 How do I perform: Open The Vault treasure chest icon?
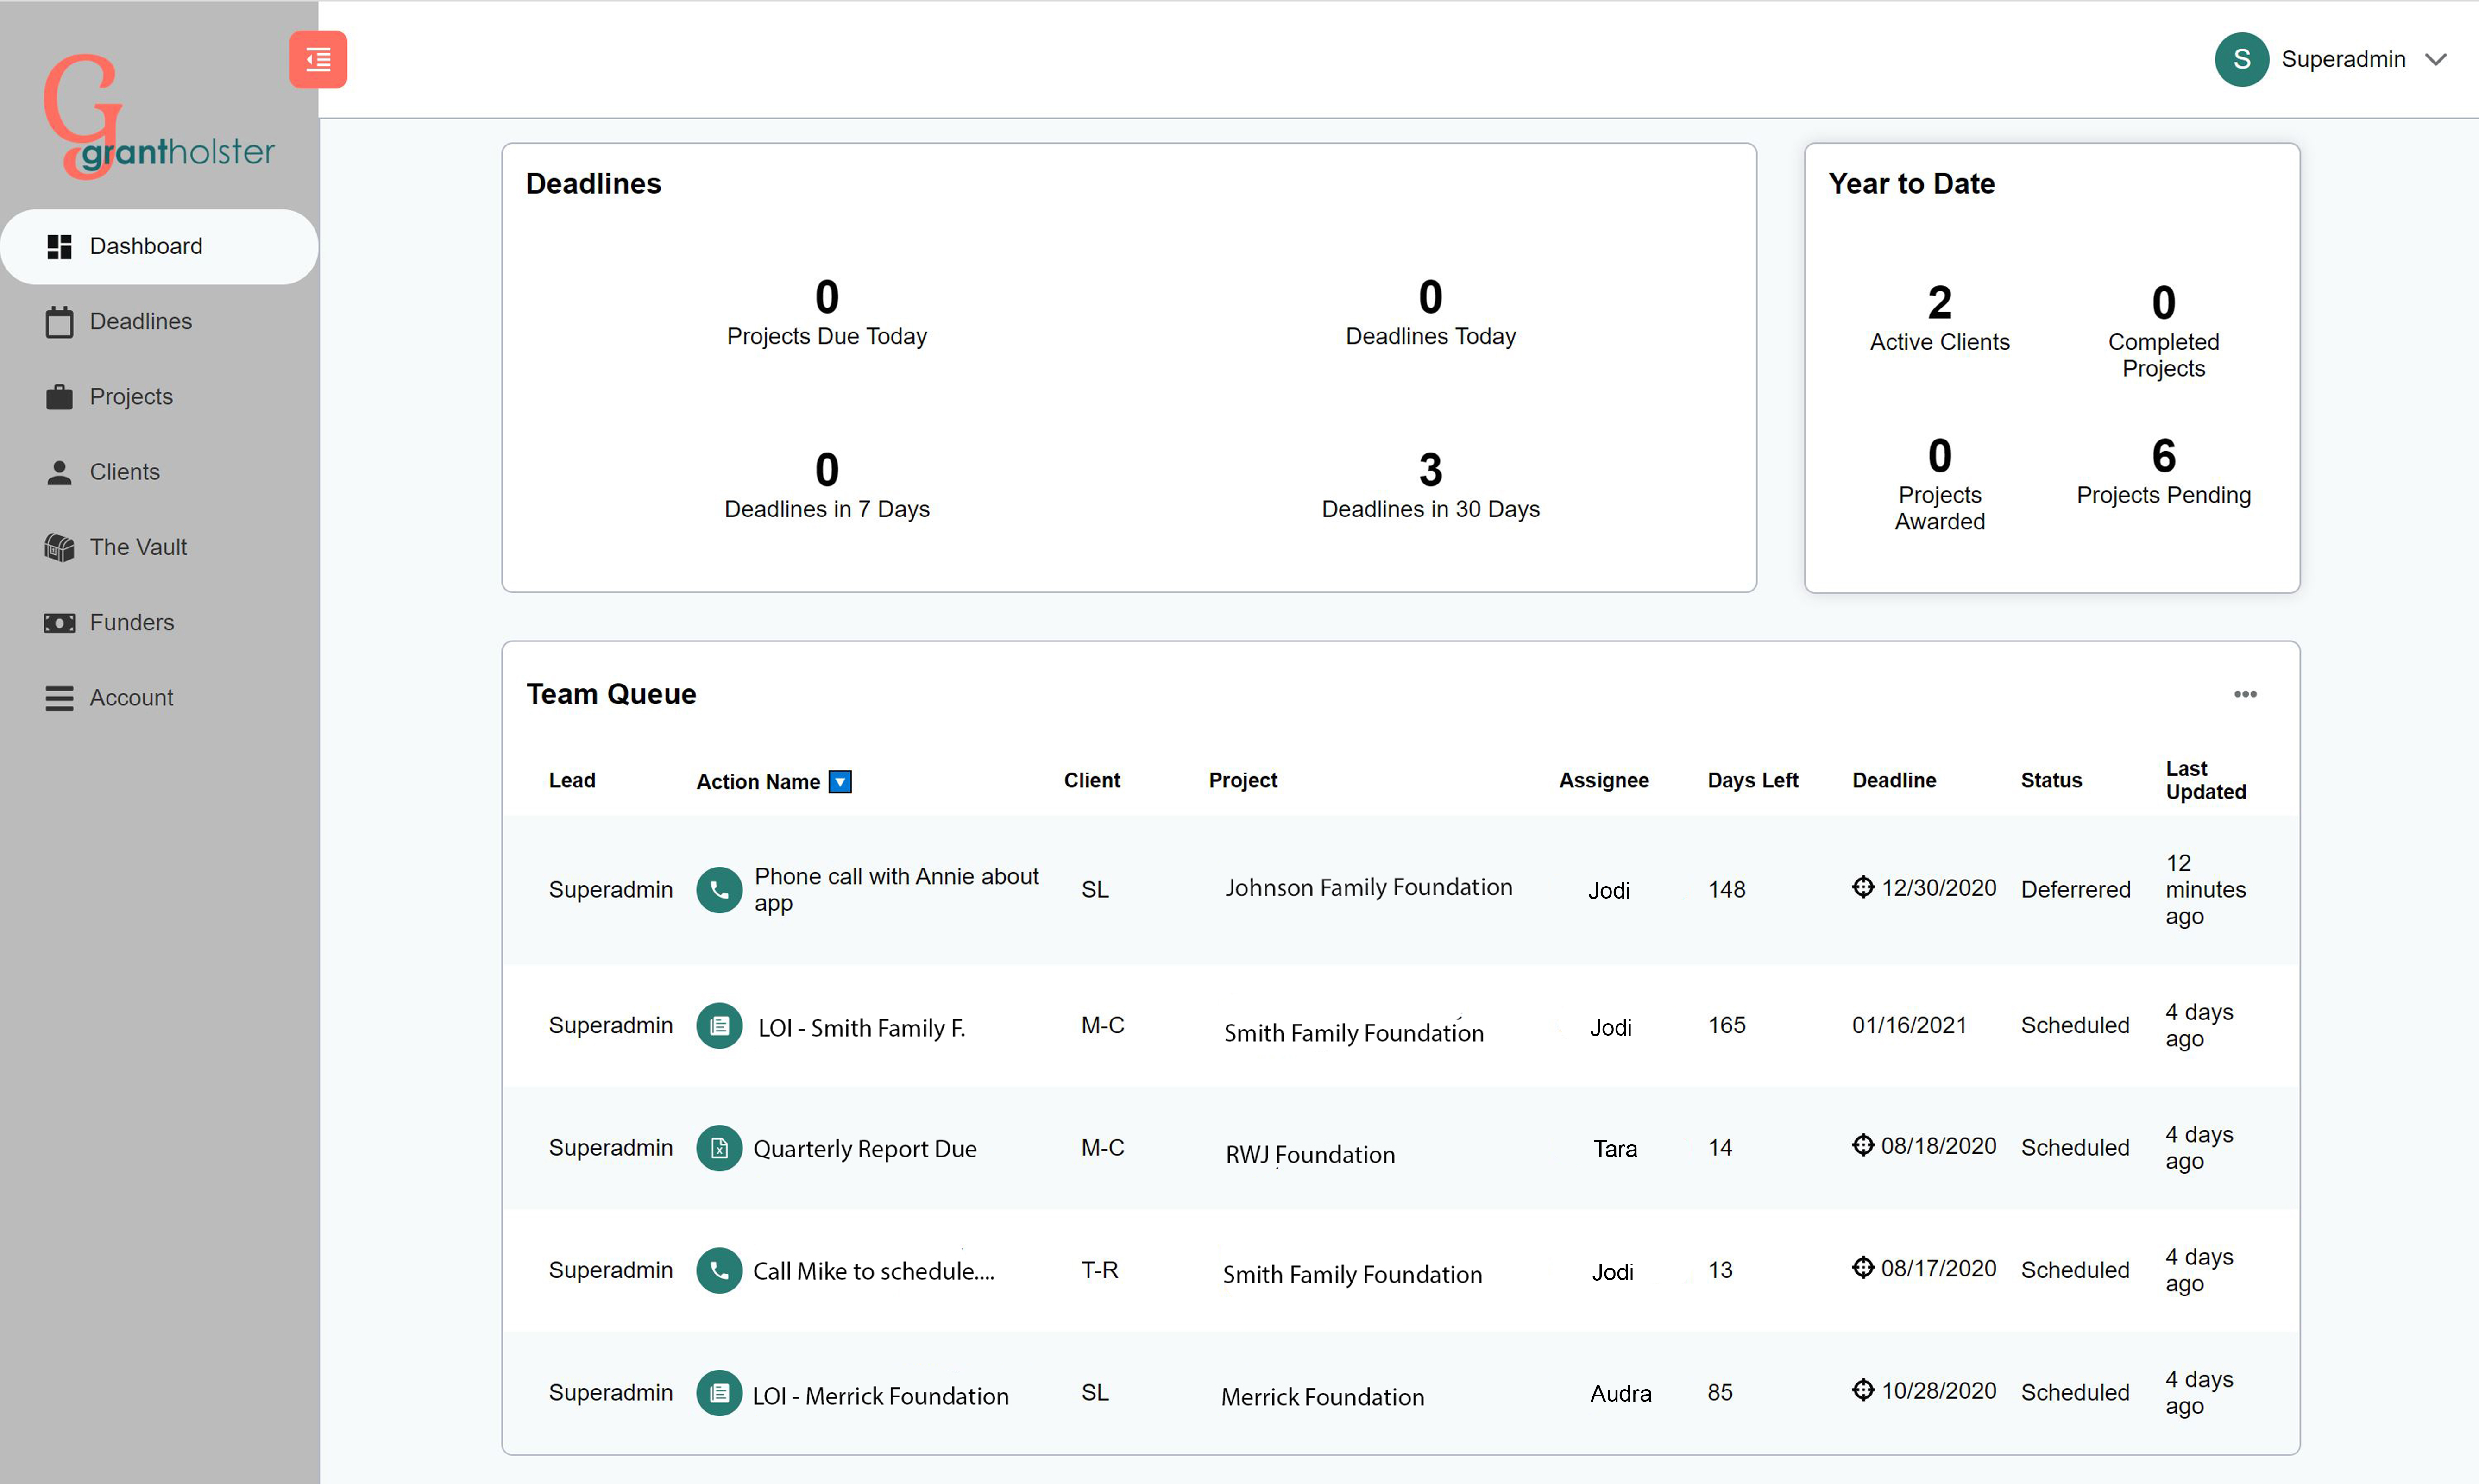pyautogui.click(x=59, y=547)
